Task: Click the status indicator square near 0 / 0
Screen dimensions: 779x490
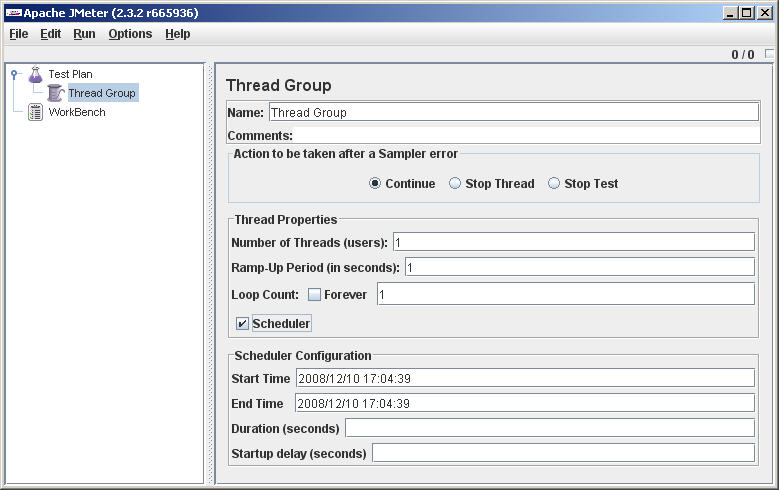Action: click(770, 54)
